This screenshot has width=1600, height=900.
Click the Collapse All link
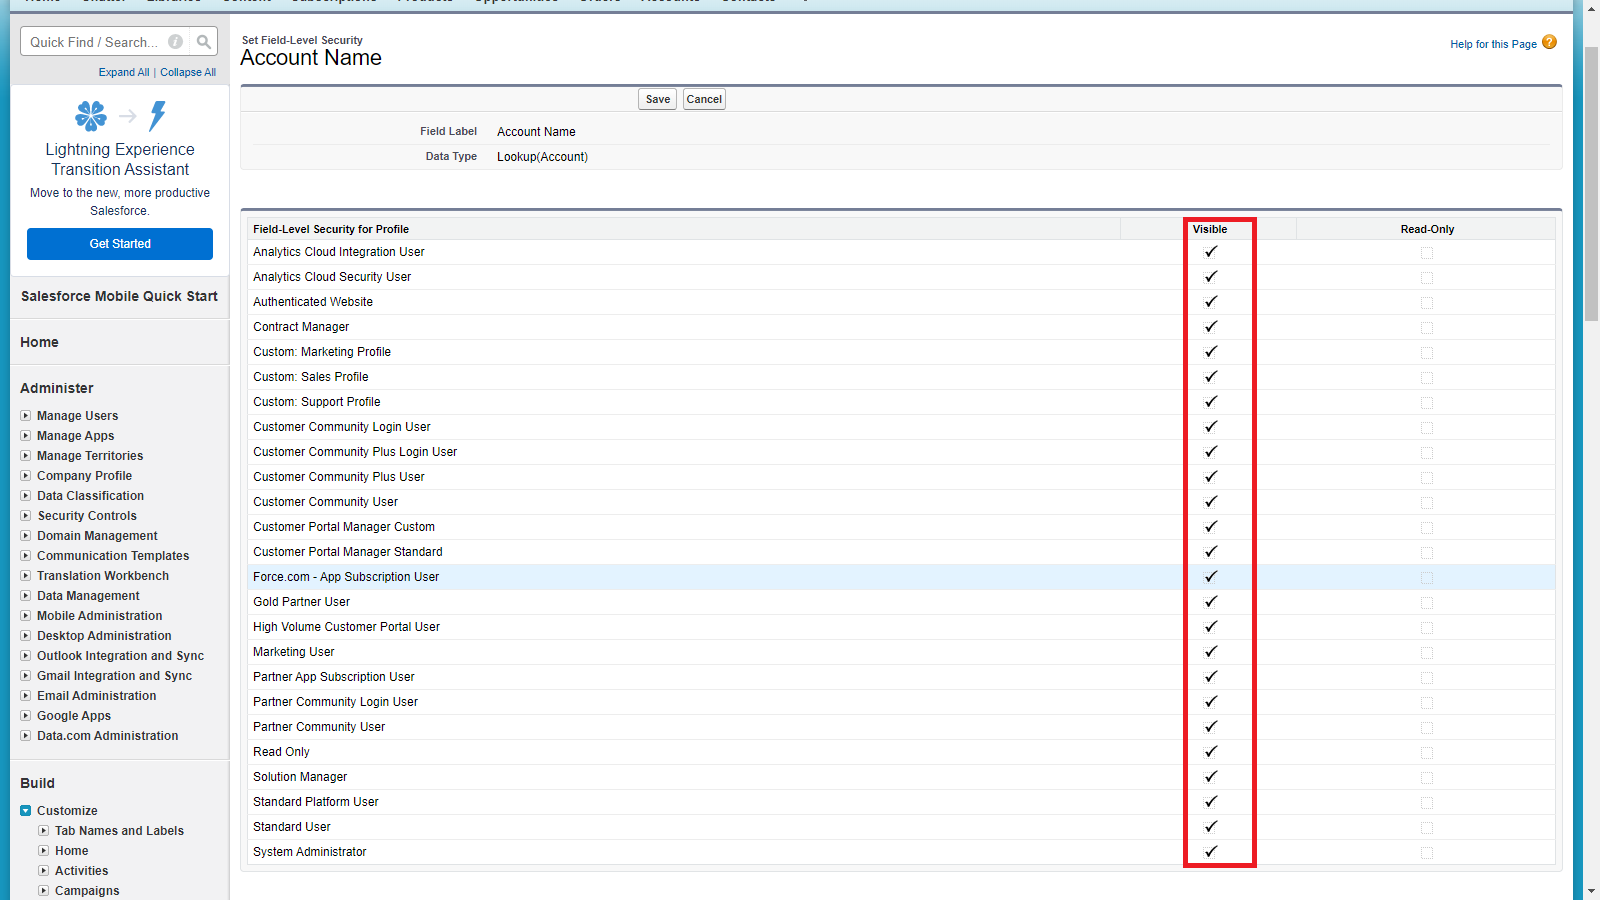pos(188,72)
